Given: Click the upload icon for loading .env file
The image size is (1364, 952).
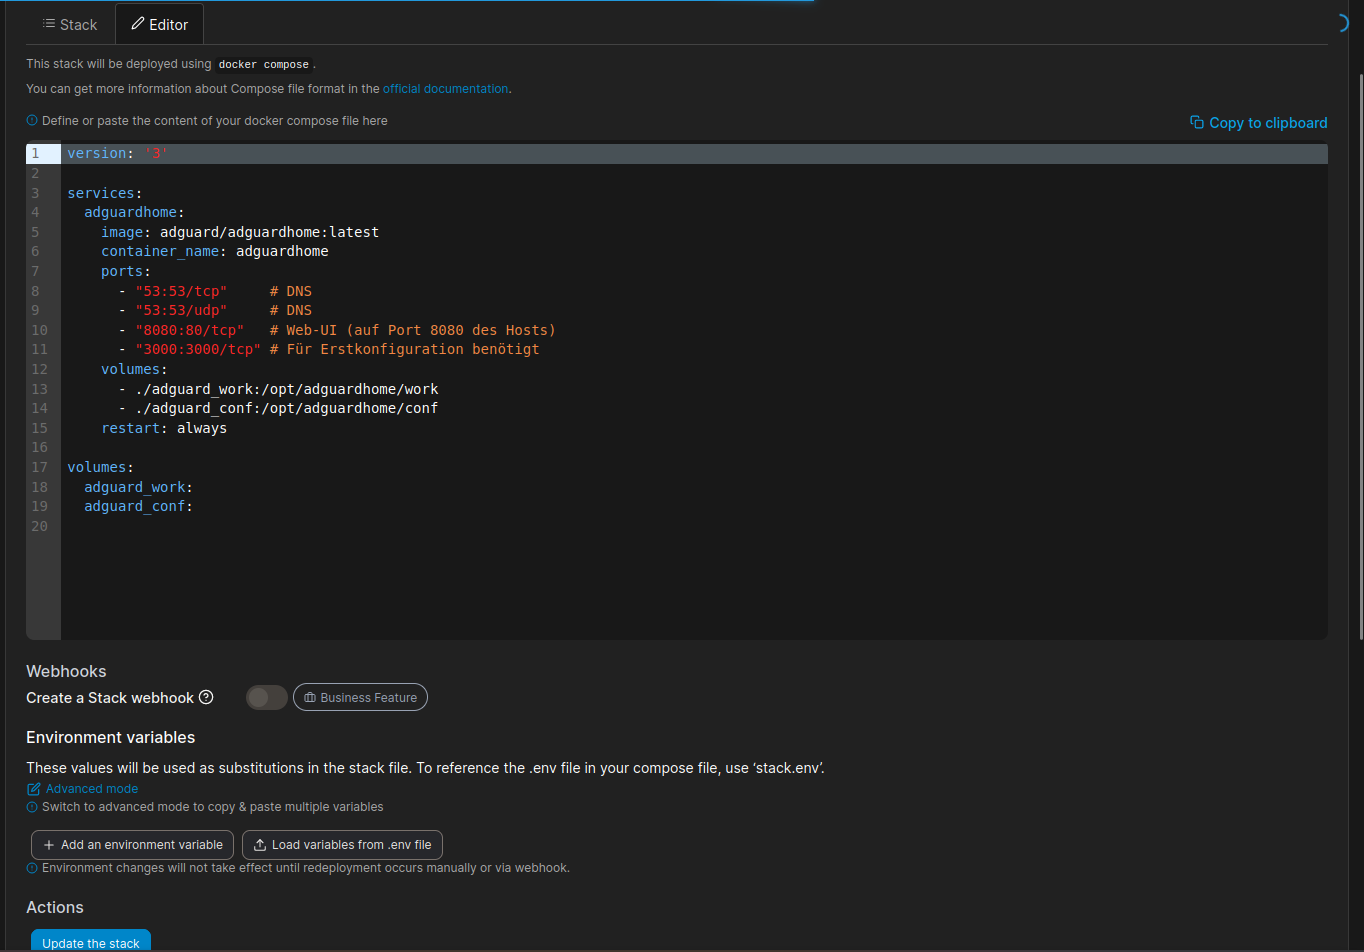Looking at the screenshot, I should click(259, 845).
